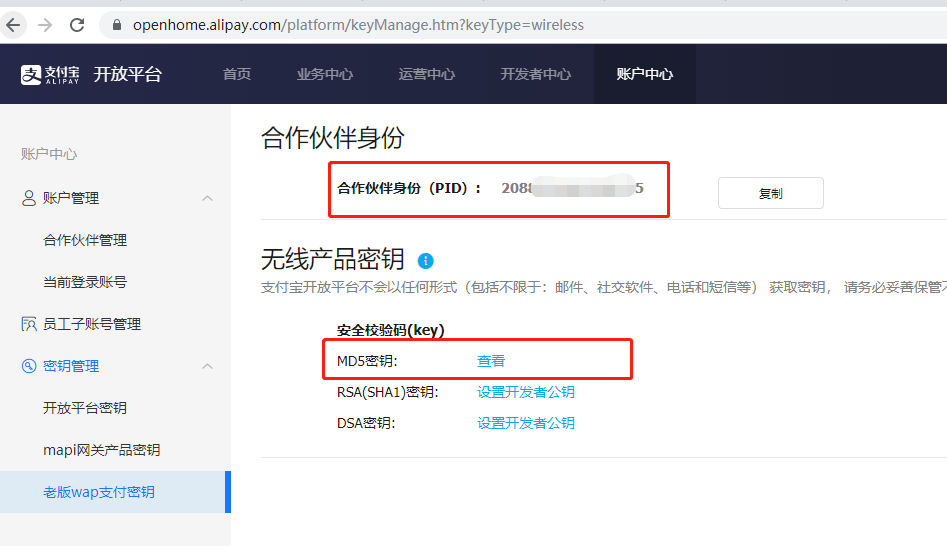This screenshot has width=947, height=546.
Task: Open mapi网关产品密钥 in the sidebar
Action: tap(101, 450)
